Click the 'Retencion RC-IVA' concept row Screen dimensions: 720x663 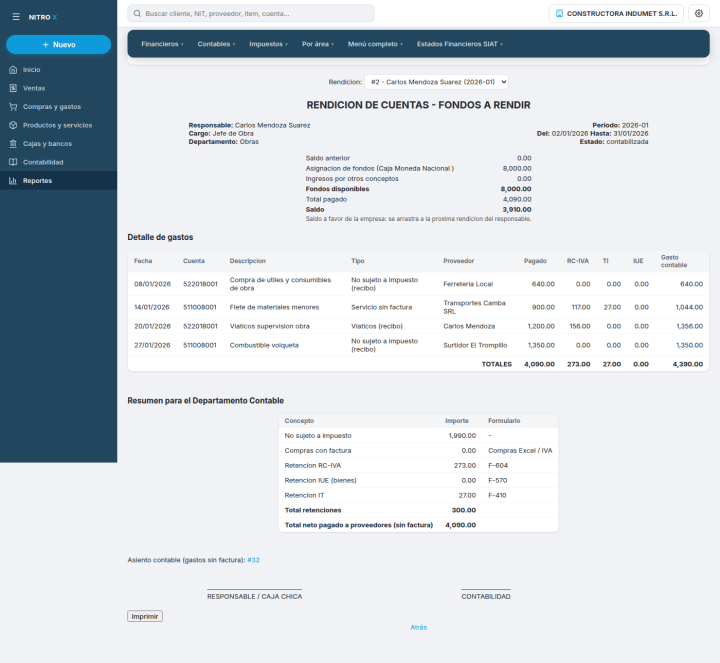point(418,466)
